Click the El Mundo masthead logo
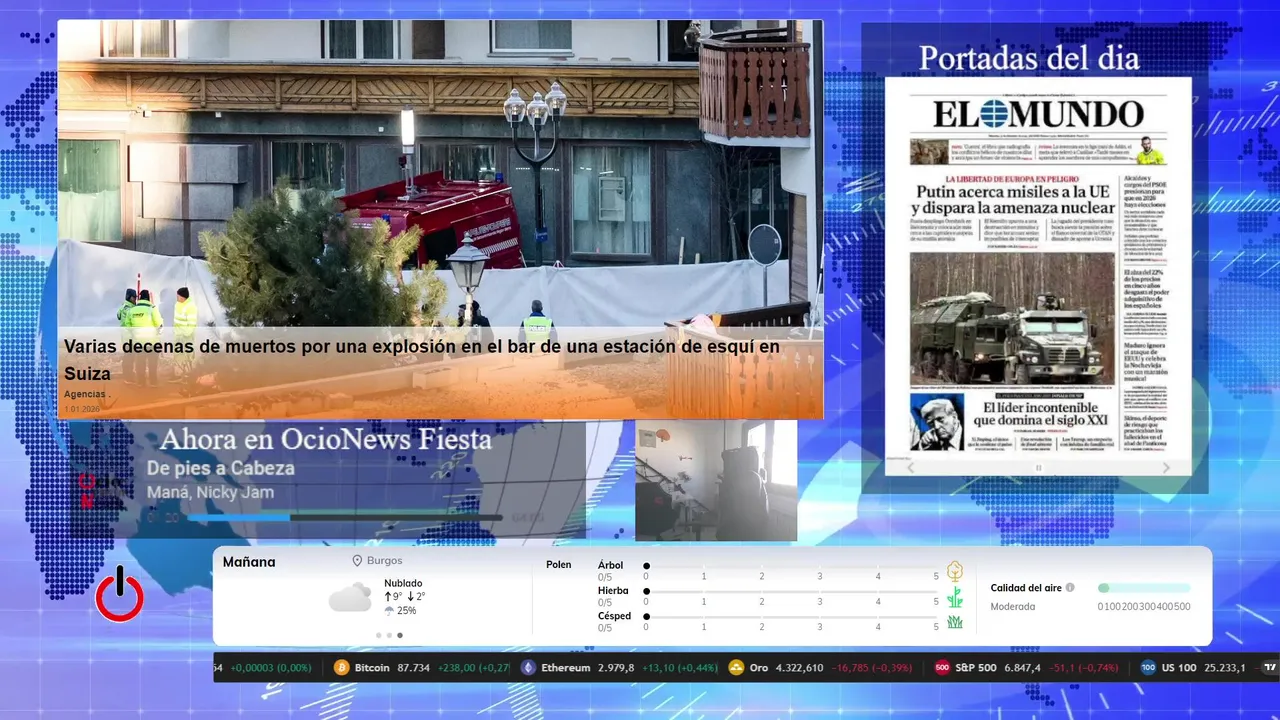This screenshot has height=720, width=1280. click(x=1038, y=115)
